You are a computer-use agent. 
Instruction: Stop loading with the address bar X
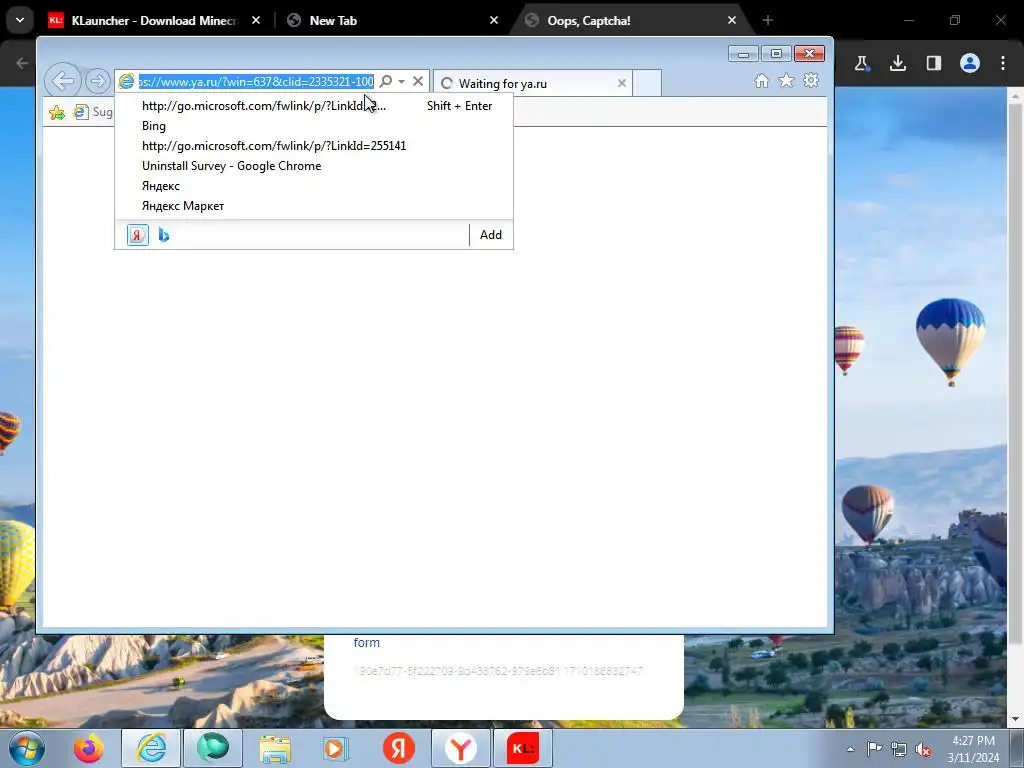point(418,81)
